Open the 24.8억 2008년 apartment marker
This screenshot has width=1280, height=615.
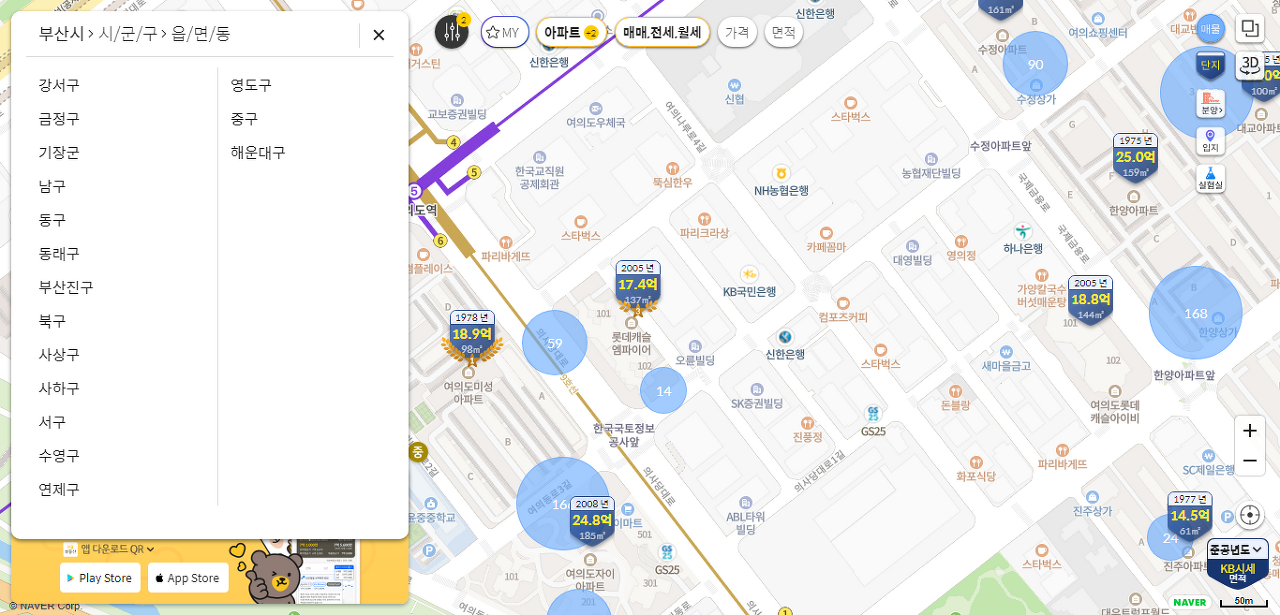(592, 521)
